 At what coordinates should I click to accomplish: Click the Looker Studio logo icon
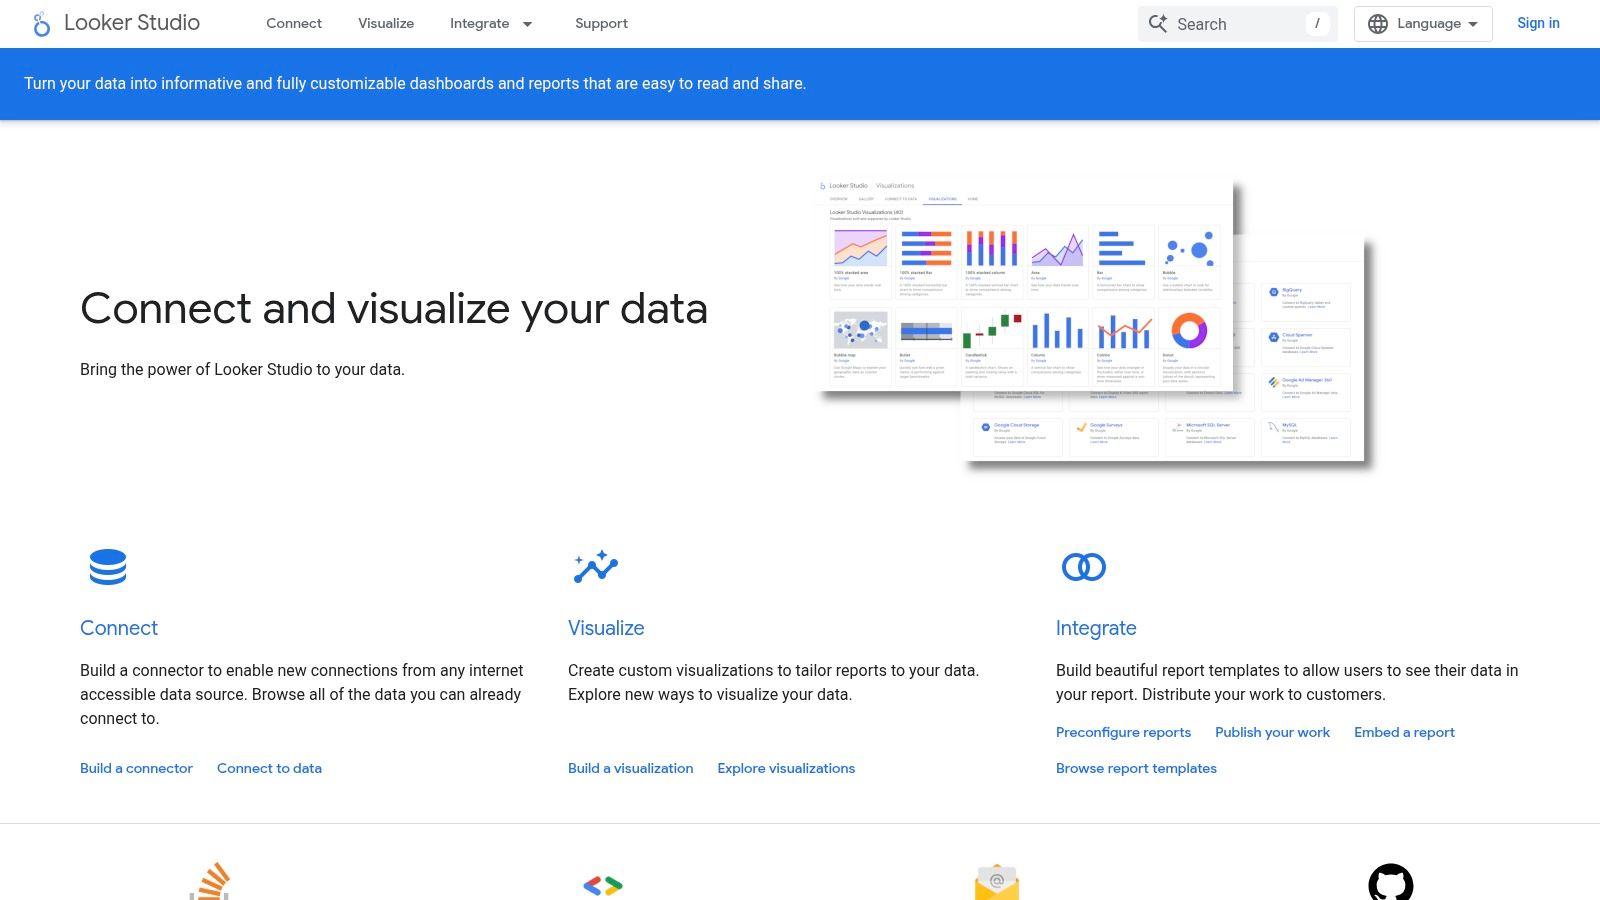click(40, 23)
